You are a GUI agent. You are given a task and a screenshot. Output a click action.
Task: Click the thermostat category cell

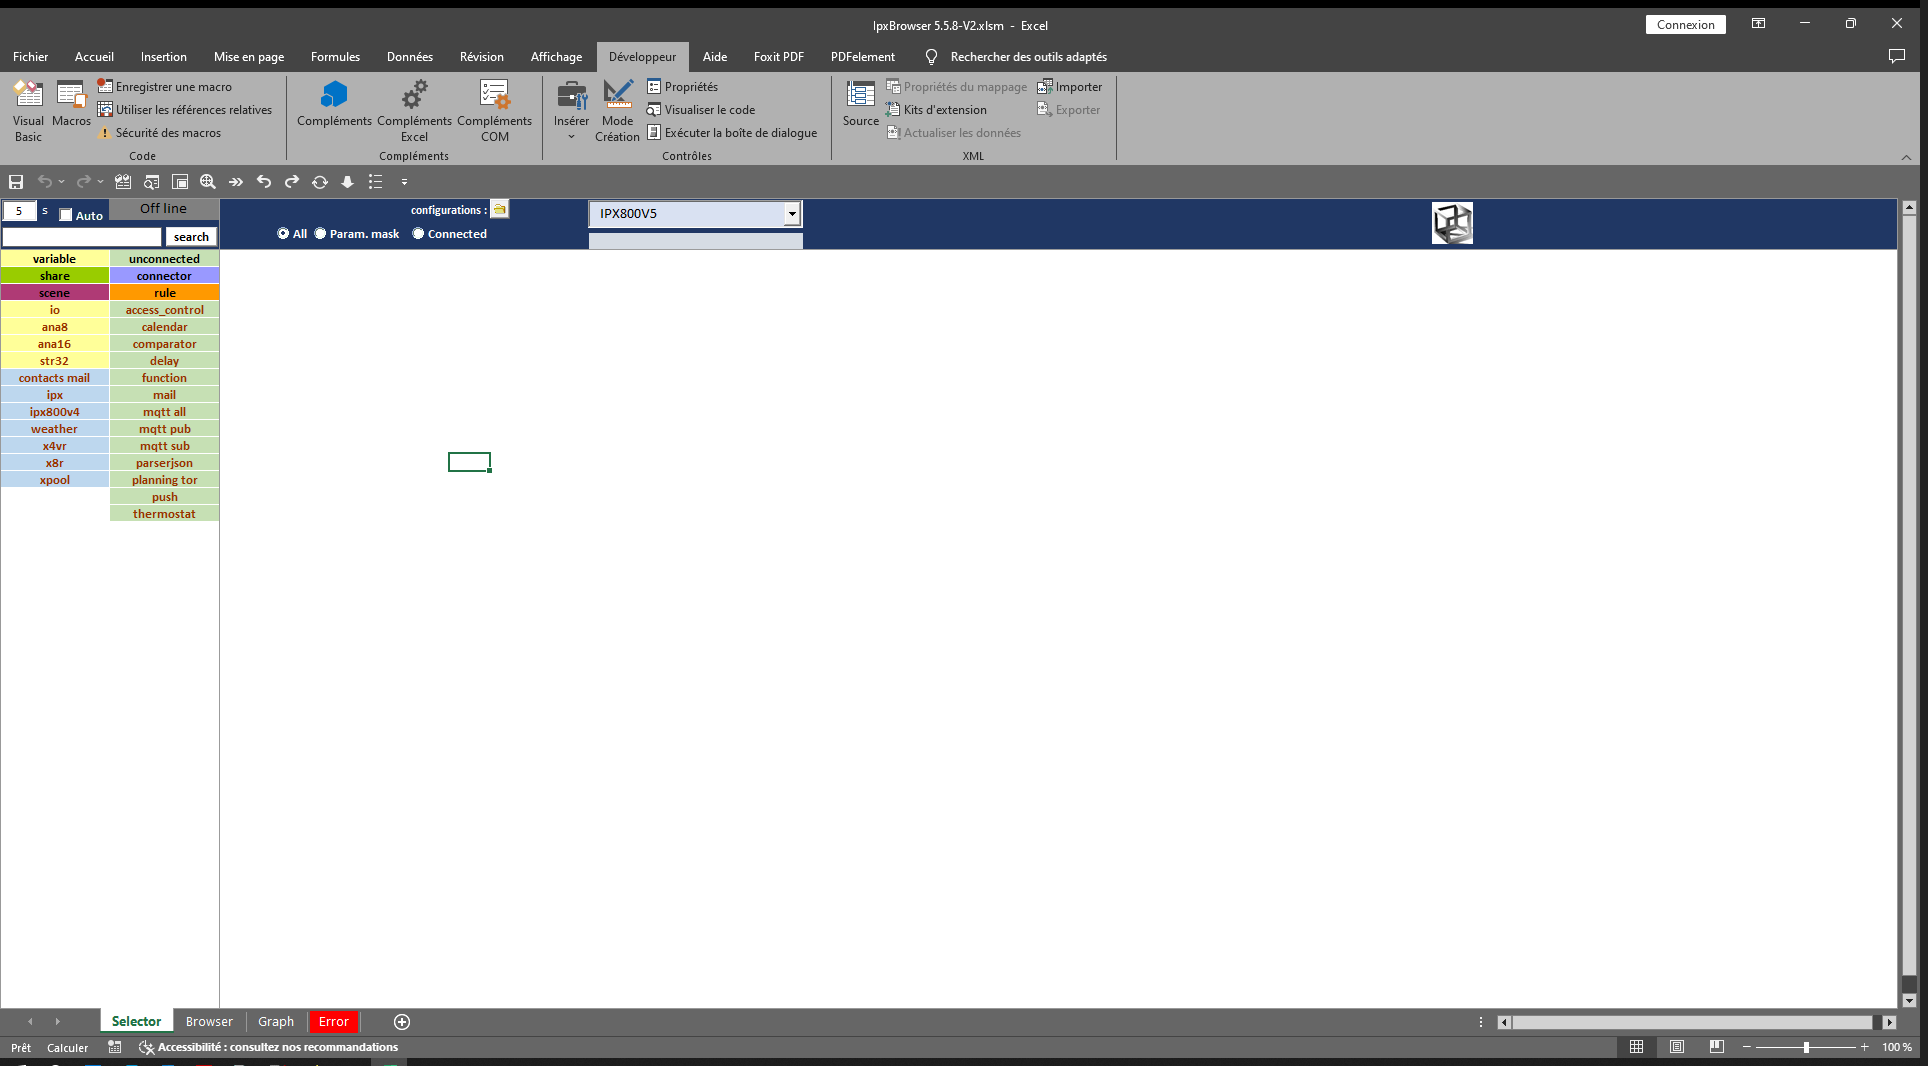164,514
